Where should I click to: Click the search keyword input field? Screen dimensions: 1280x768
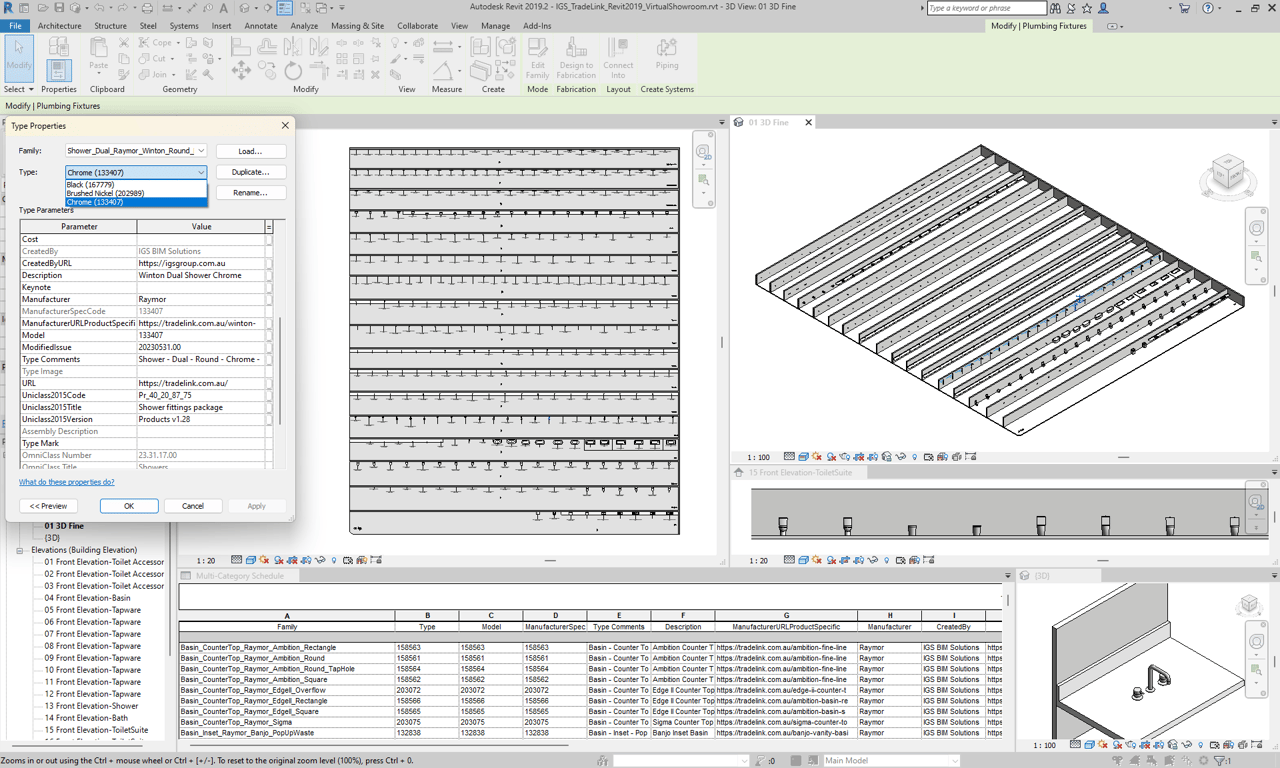[985, 8]
